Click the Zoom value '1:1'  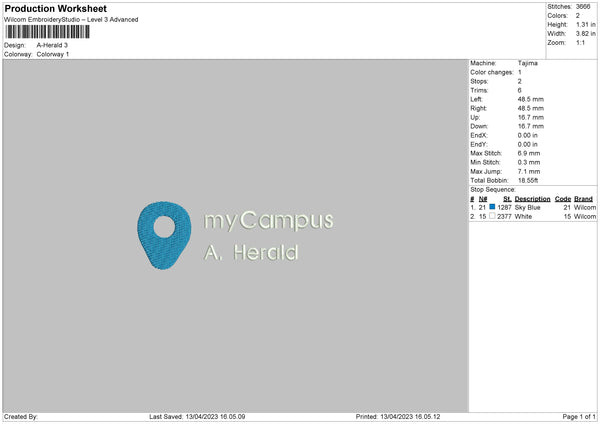pyautogui.click(x=580, y=43)
